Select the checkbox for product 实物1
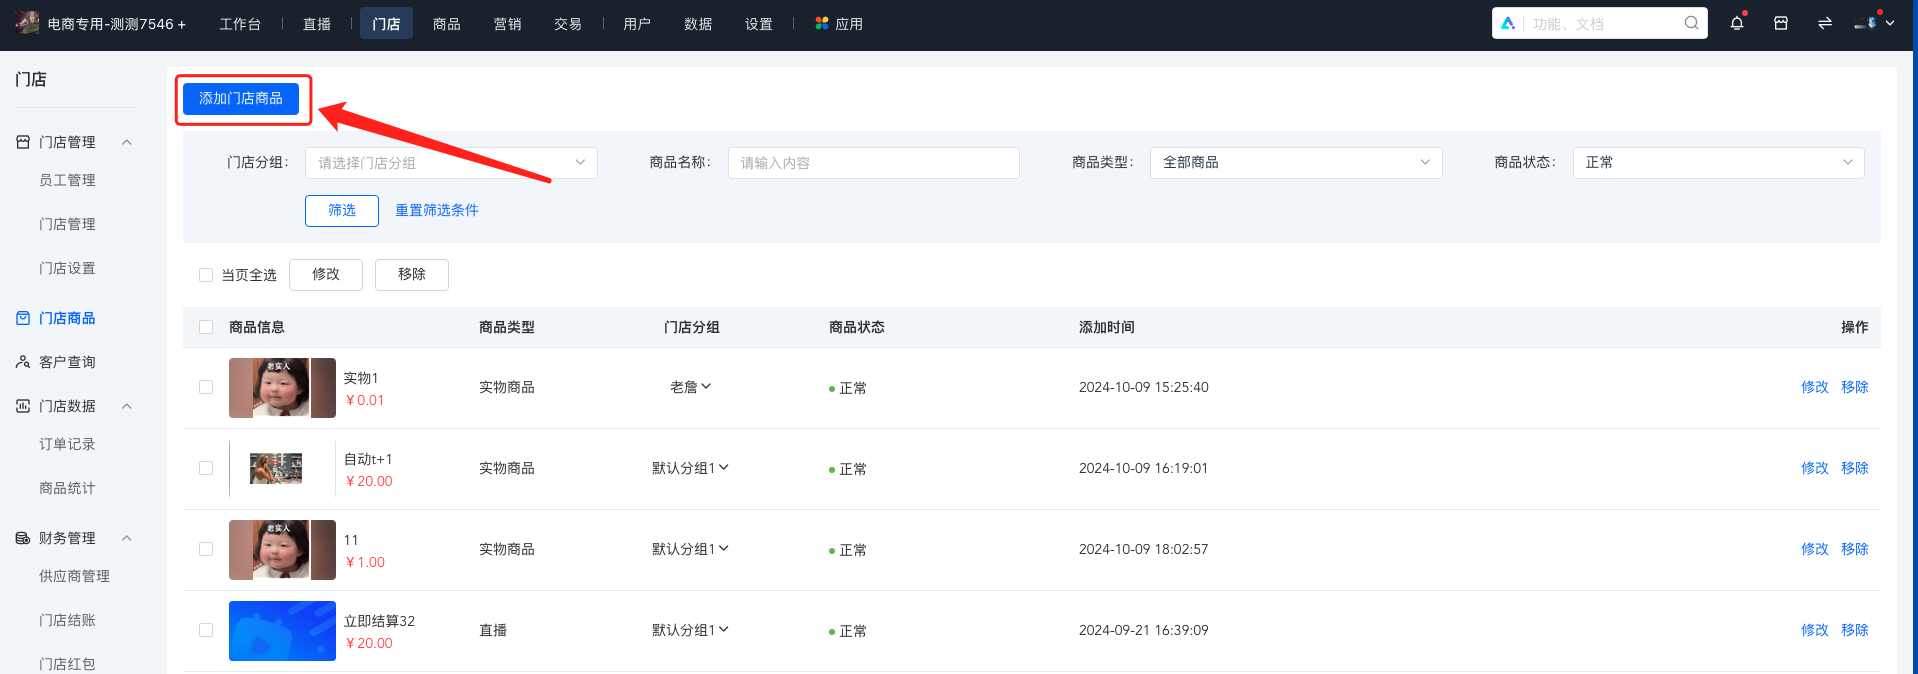This screenshot has height=674, width=1918. tap(206, 387)
